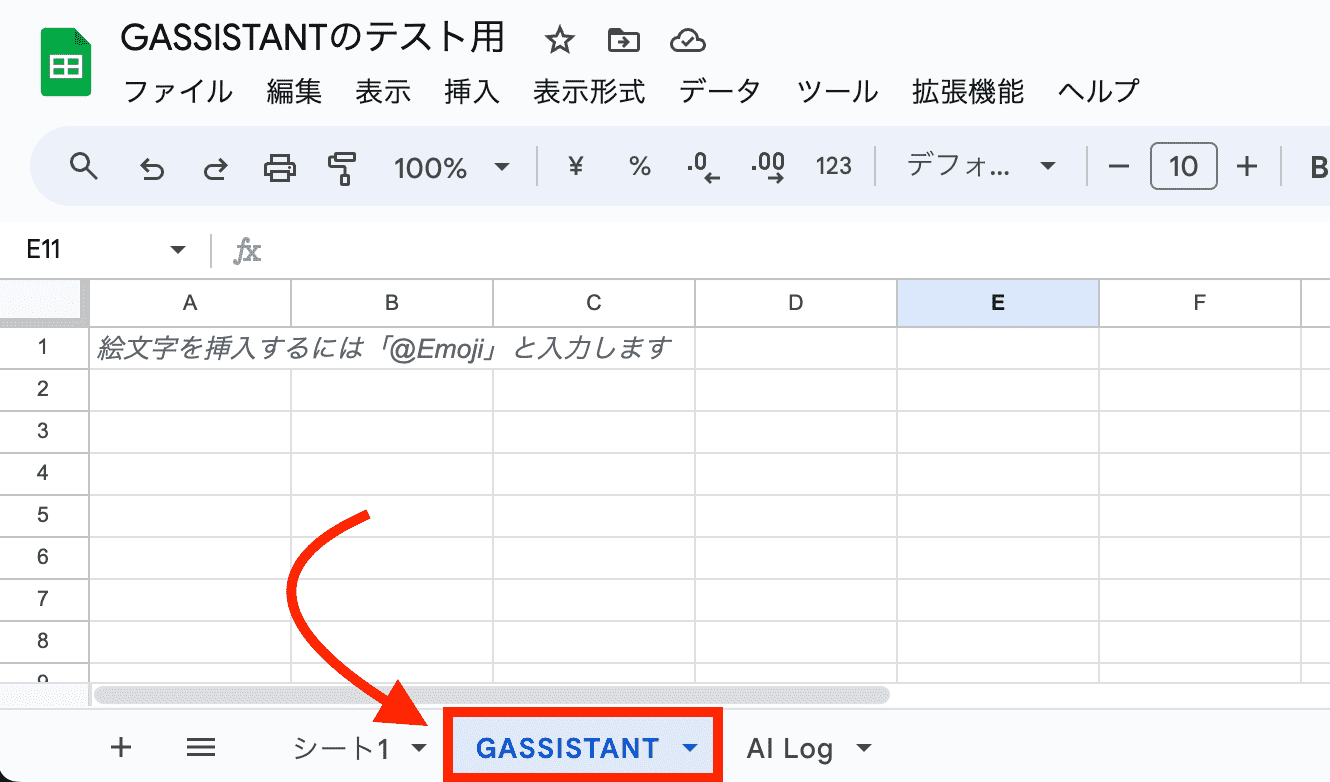
Task: Open the ツール menu
Action: click(838, 92)
